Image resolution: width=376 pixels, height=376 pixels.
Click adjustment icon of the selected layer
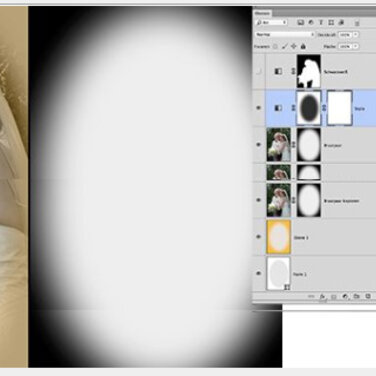pos(278,108)
